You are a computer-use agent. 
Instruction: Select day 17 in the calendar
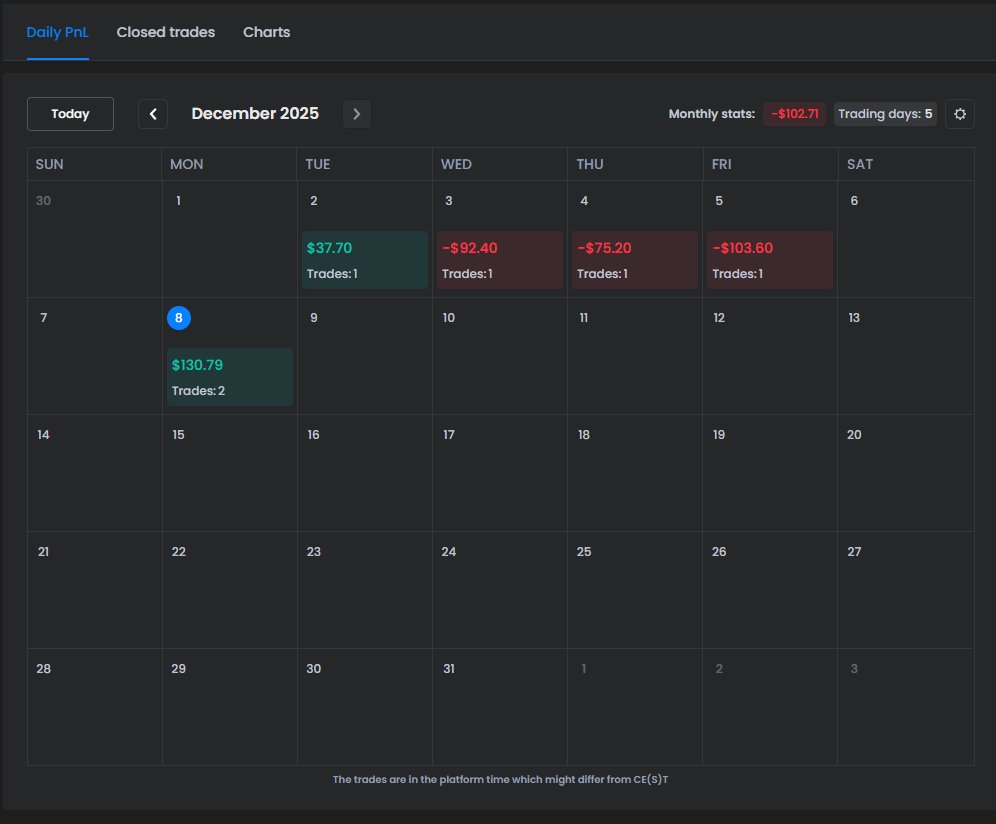click(x=448, y=435)
